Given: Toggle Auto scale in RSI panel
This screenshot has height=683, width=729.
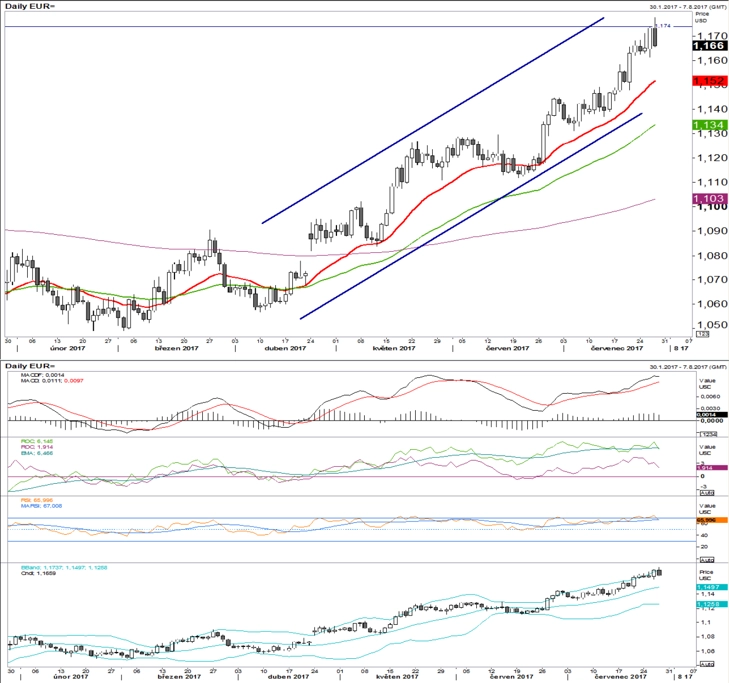Looking at the screenshot, I should pyautogui.click(x=707, y=560).
